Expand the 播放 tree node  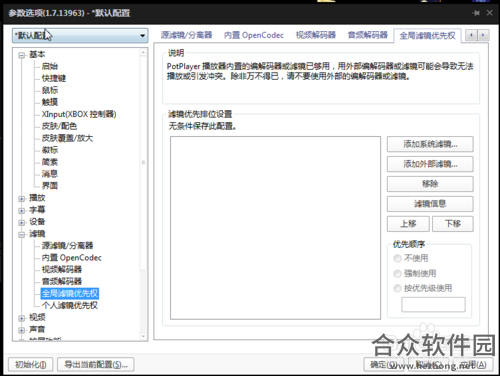point(22,199)
